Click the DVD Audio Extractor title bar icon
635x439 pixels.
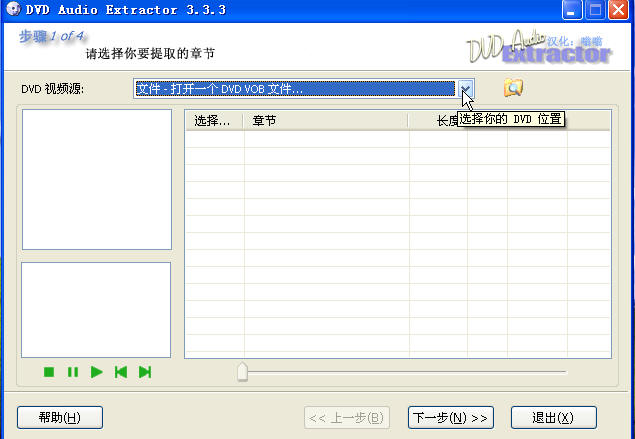[x=13, y=9]
